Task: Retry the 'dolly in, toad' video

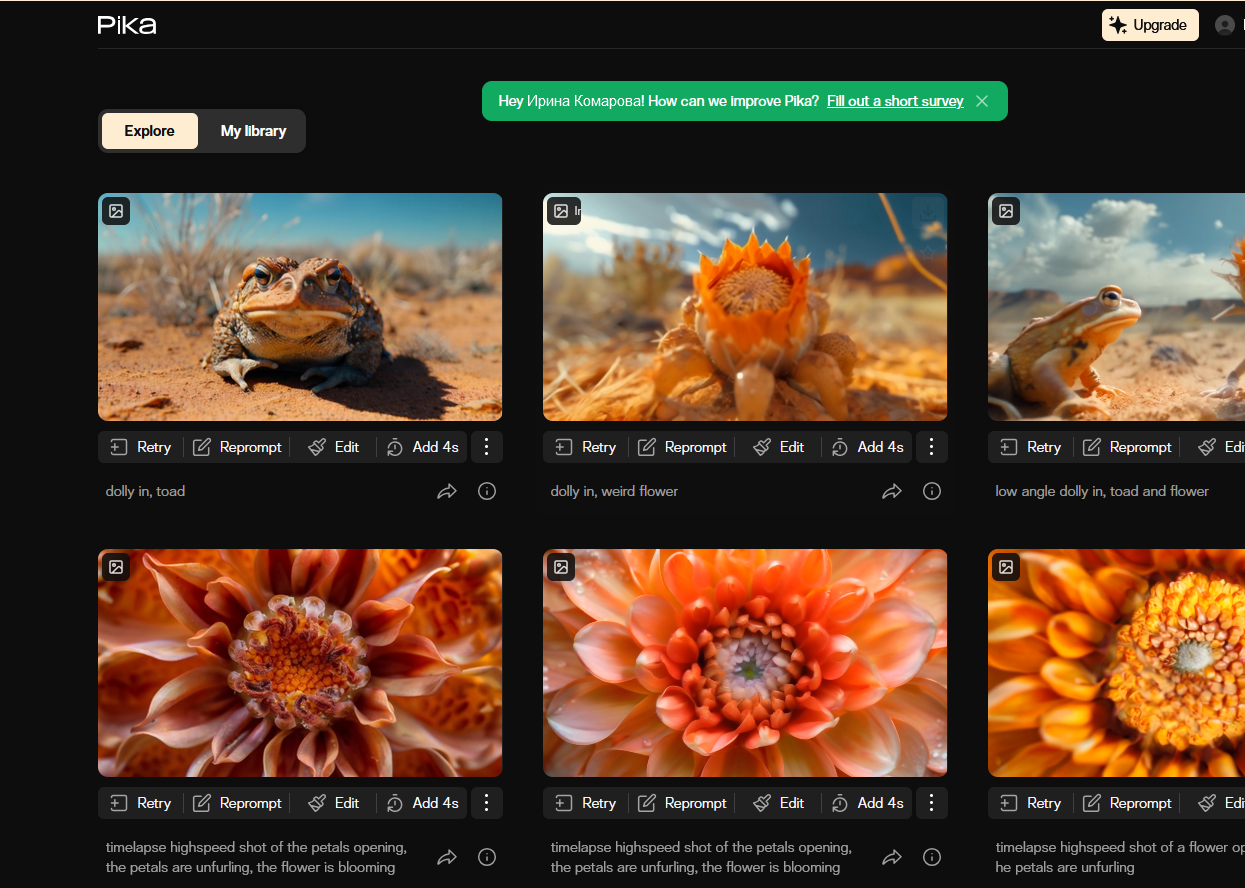Action: (141, 447)
